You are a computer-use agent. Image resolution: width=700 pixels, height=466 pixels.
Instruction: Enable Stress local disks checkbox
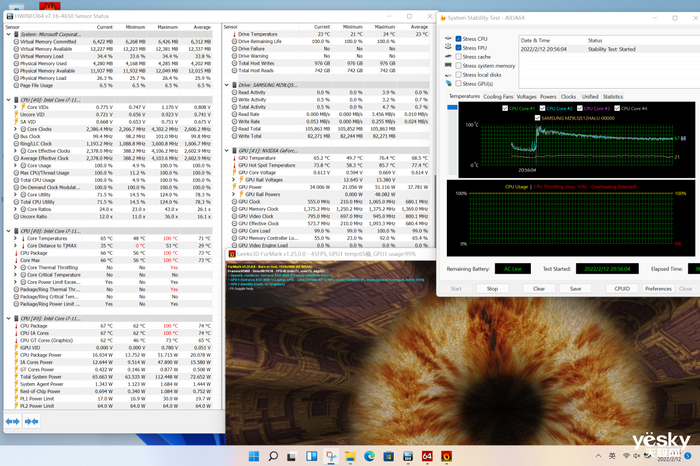point(458,75)
